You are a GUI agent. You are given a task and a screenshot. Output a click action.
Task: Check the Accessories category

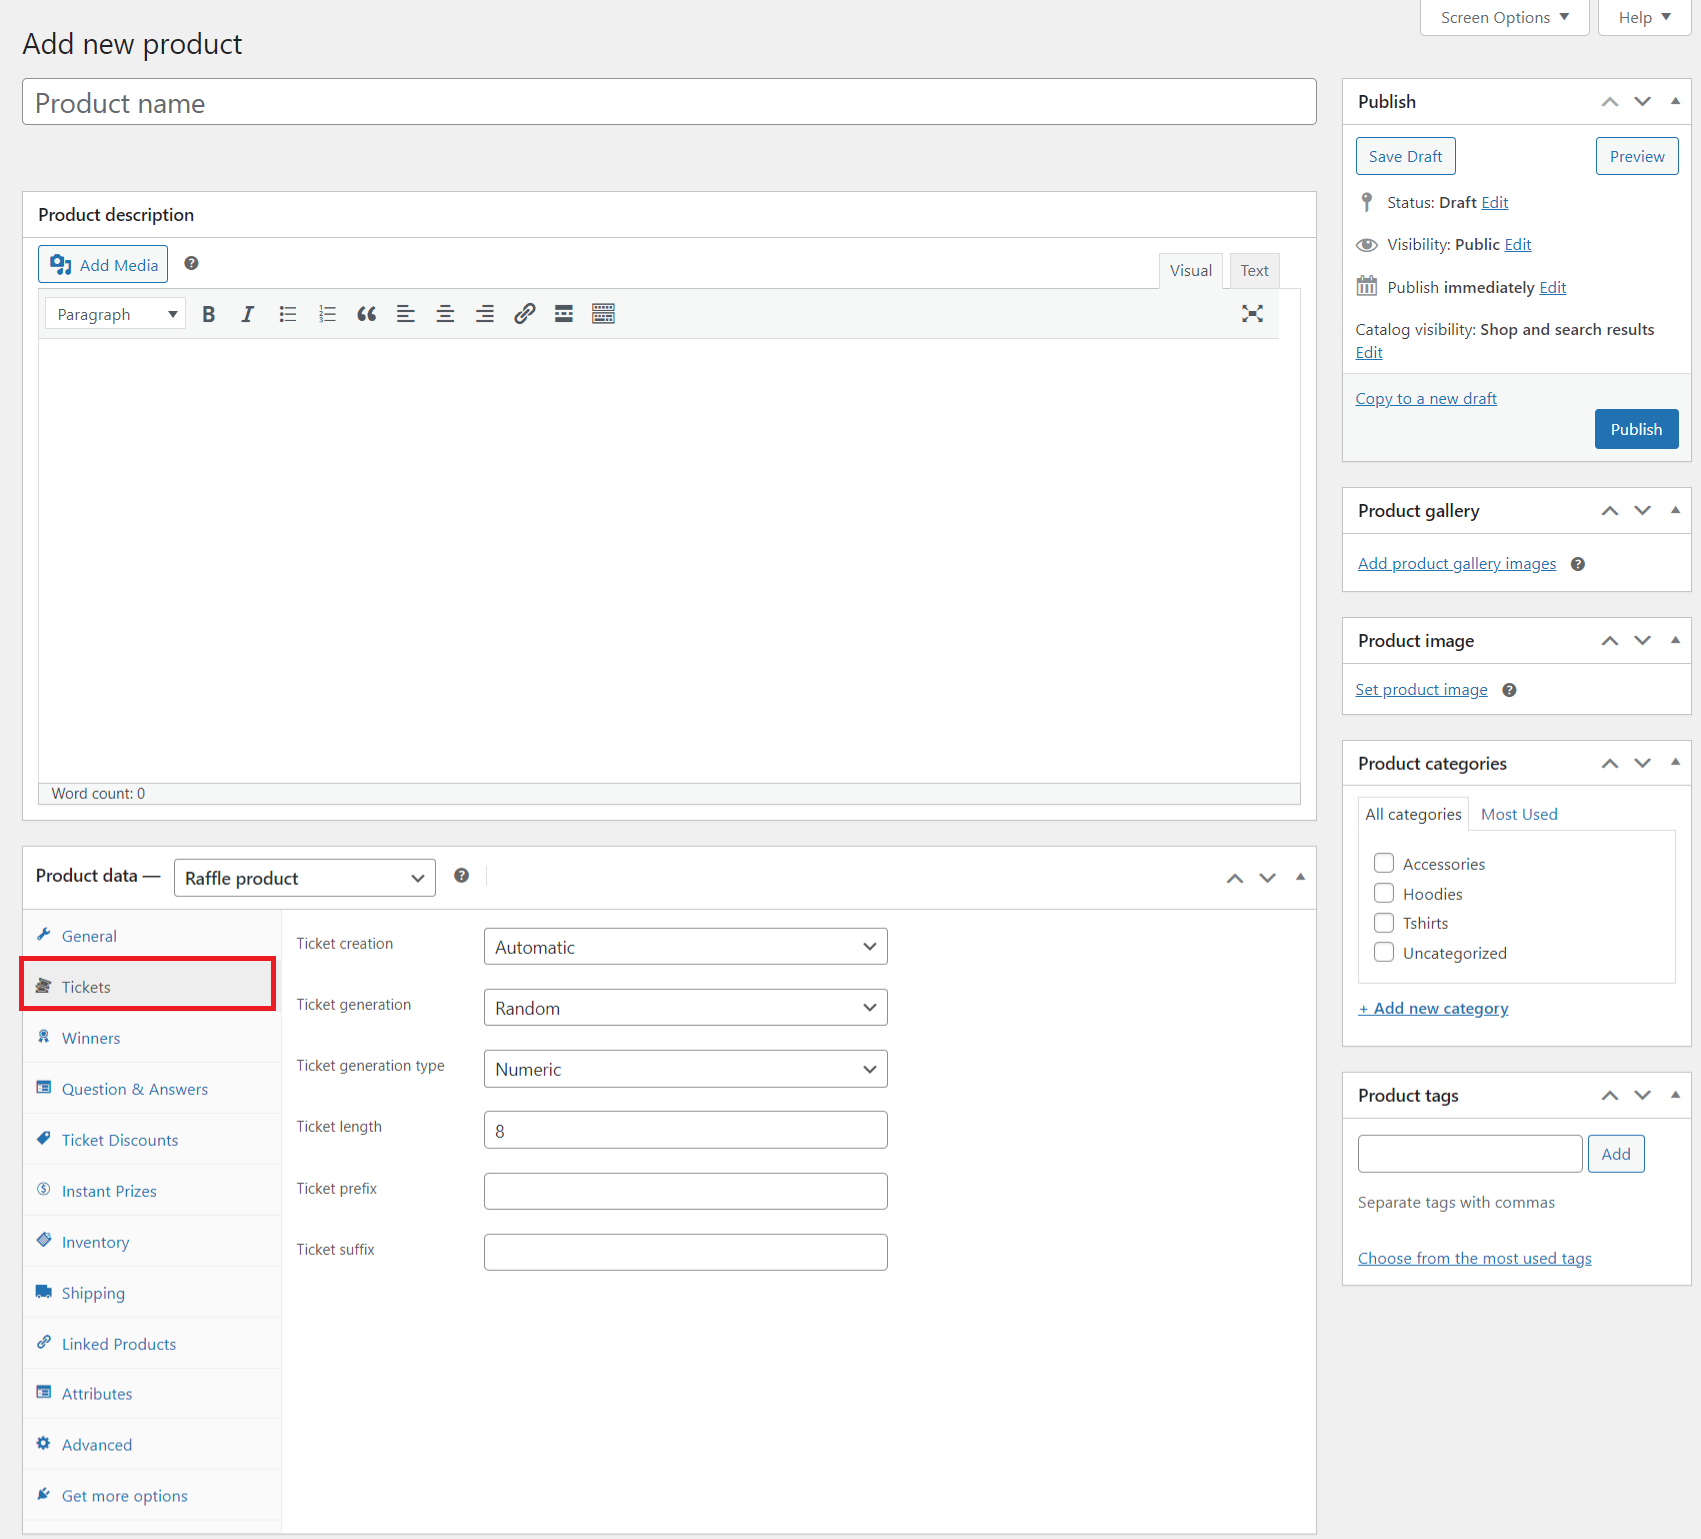(x=1384, y=863)
